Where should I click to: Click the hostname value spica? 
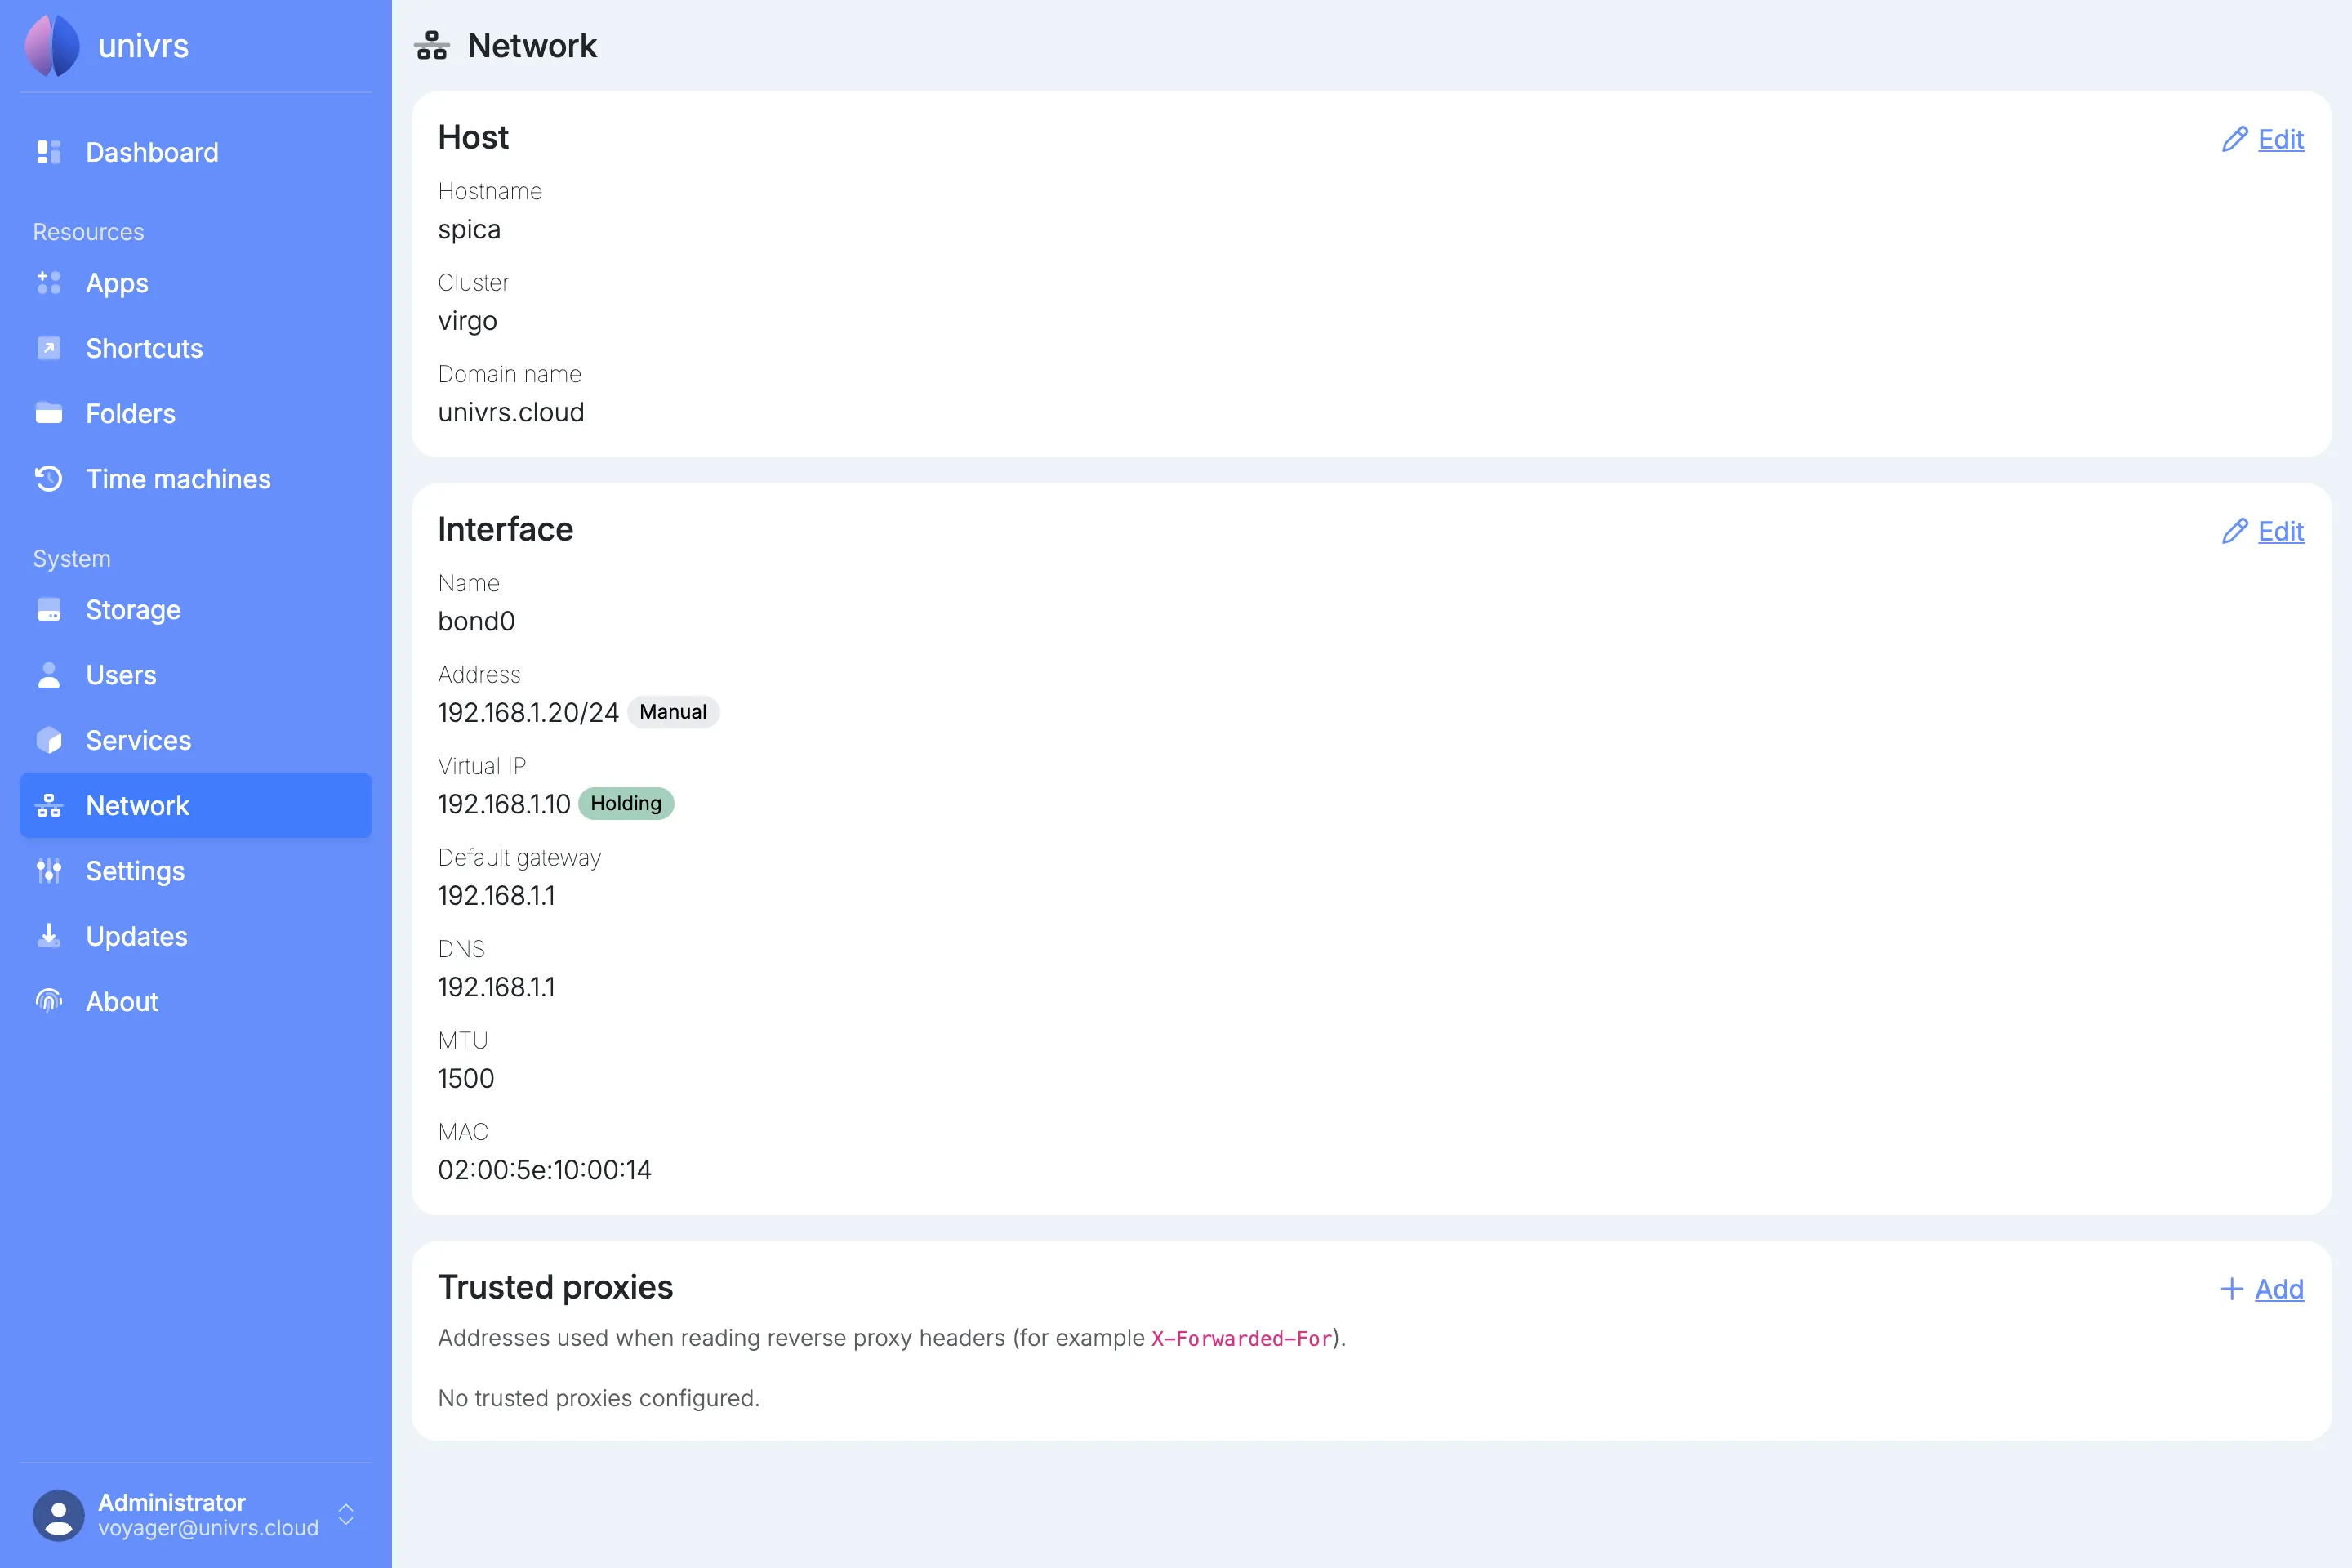[x=469, y=230]
